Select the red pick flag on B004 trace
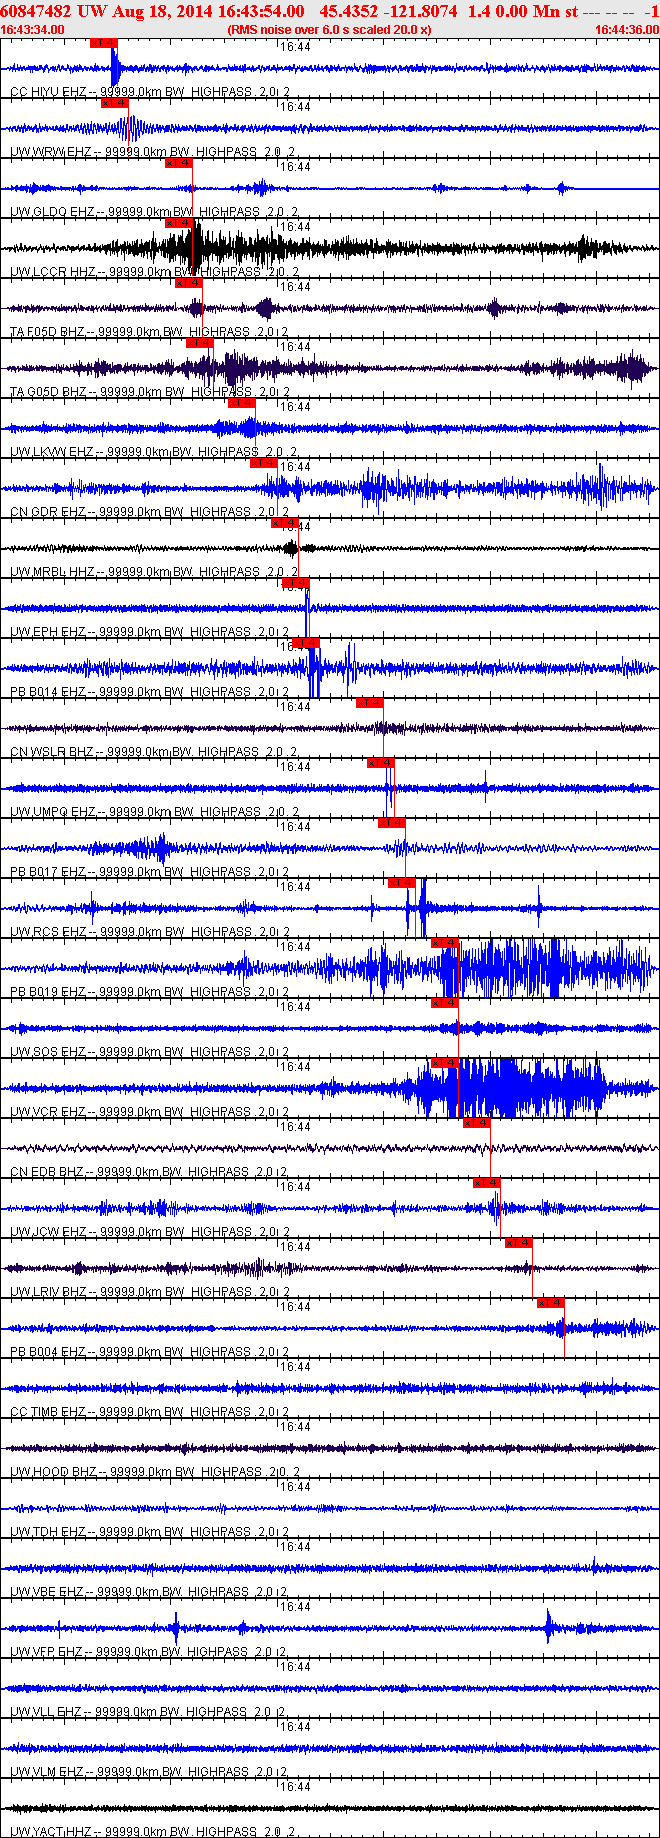 tap(551, 1303)
